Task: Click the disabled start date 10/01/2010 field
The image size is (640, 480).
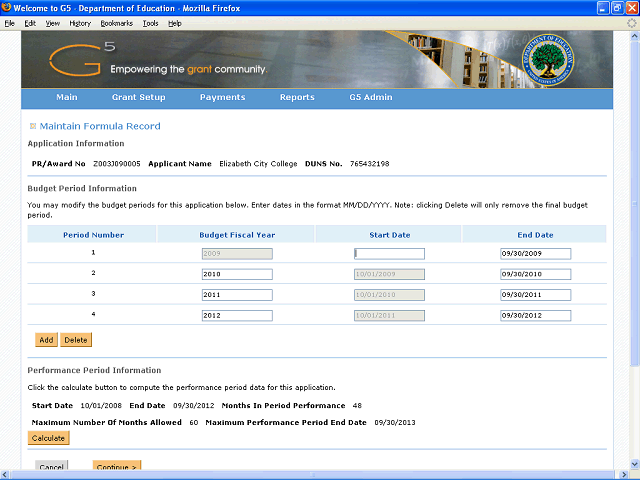Action: click(x=389, y=295)
